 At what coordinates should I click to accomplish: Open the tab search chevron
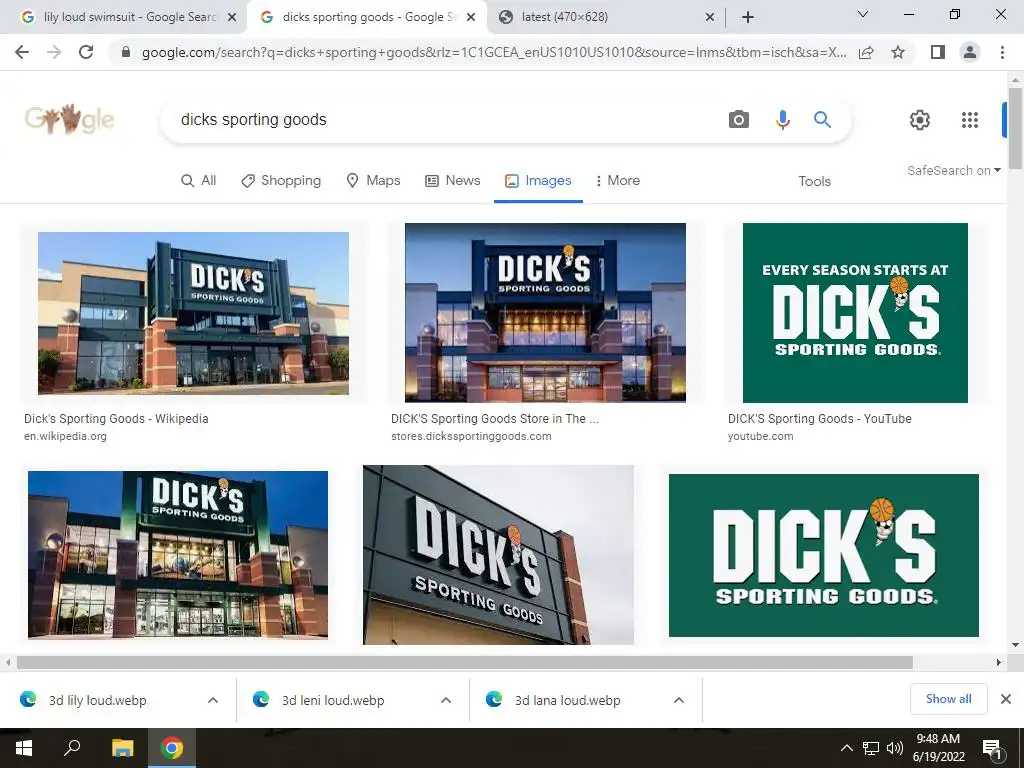pos(863,14)
